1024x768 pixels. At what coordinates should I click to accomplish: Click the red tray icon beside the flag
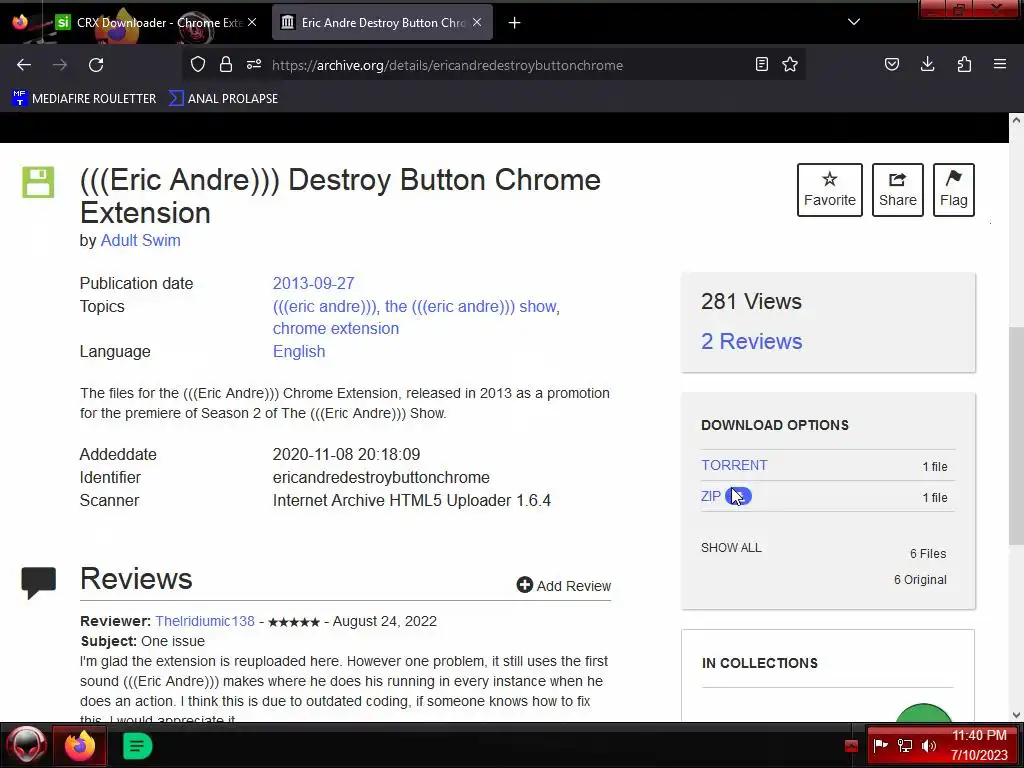pos(851,746)
